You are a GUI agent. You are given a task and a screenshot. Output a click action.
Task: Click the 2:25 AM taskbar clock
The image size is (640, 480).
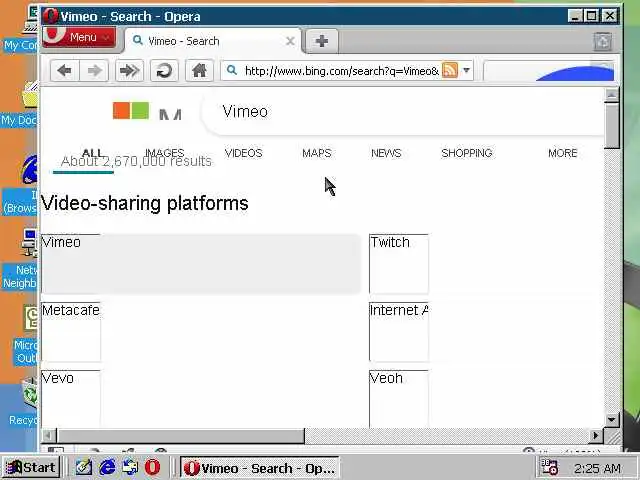tap(597, 468)
